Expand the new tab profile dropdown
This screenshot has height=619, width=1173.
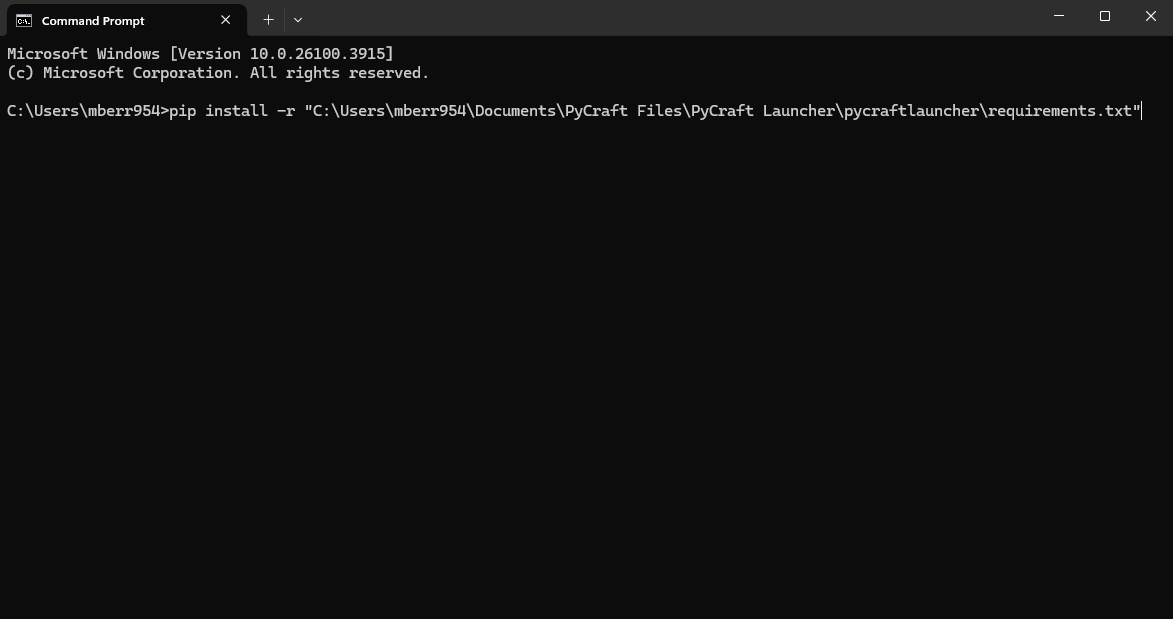298,20
